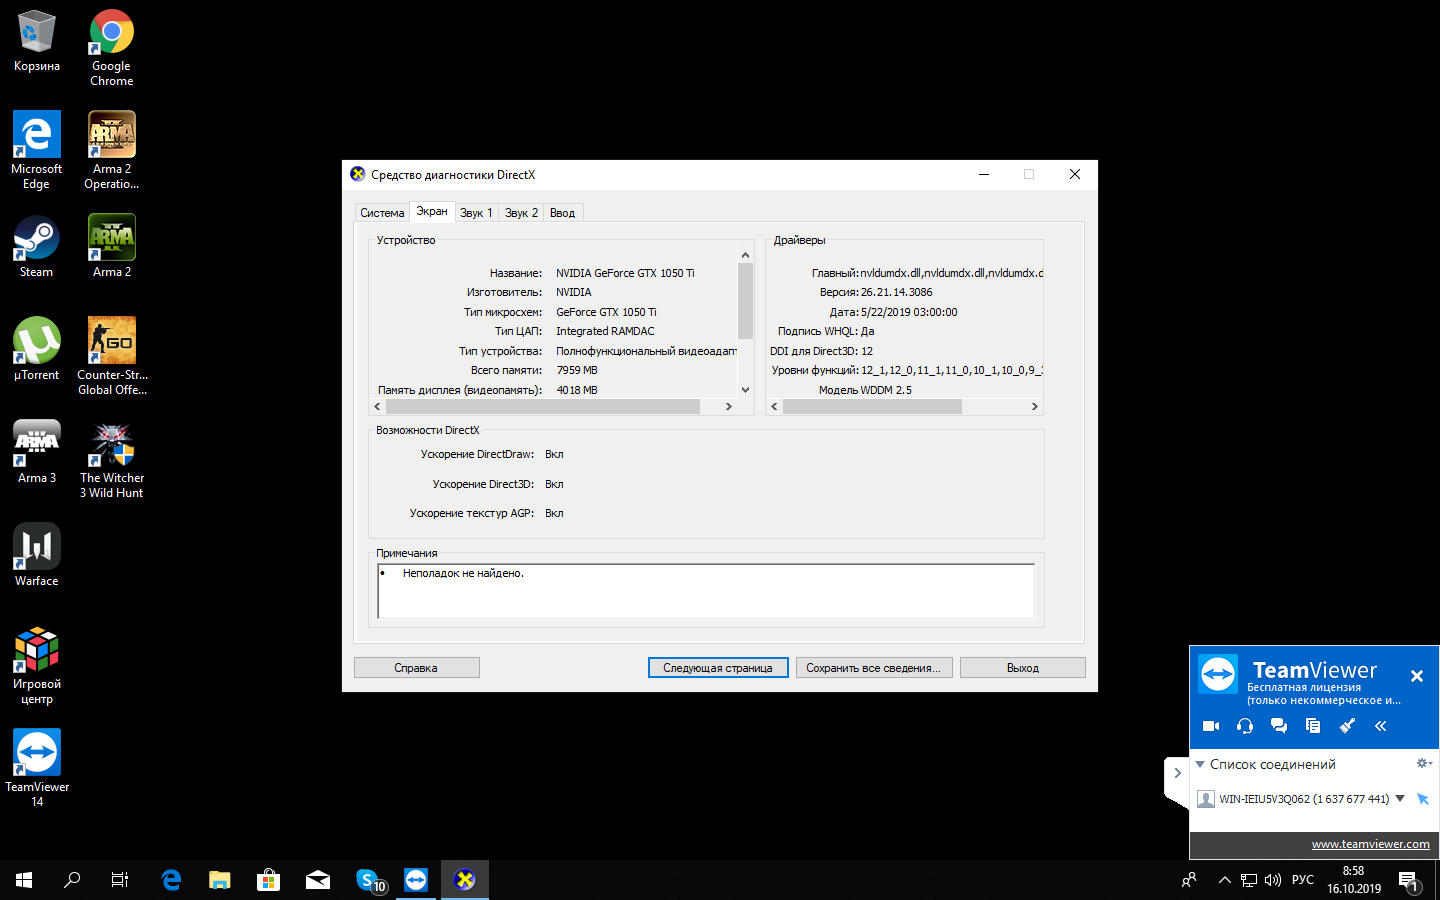Click right arrow of device horizontal scrollbar
Viewport: 1440px width, 900px height.
[x=729, y=407]
